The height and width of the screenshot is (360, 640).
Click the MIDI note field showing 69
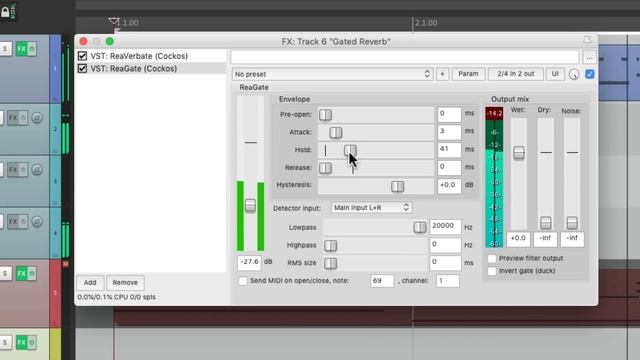pos(382,281)
